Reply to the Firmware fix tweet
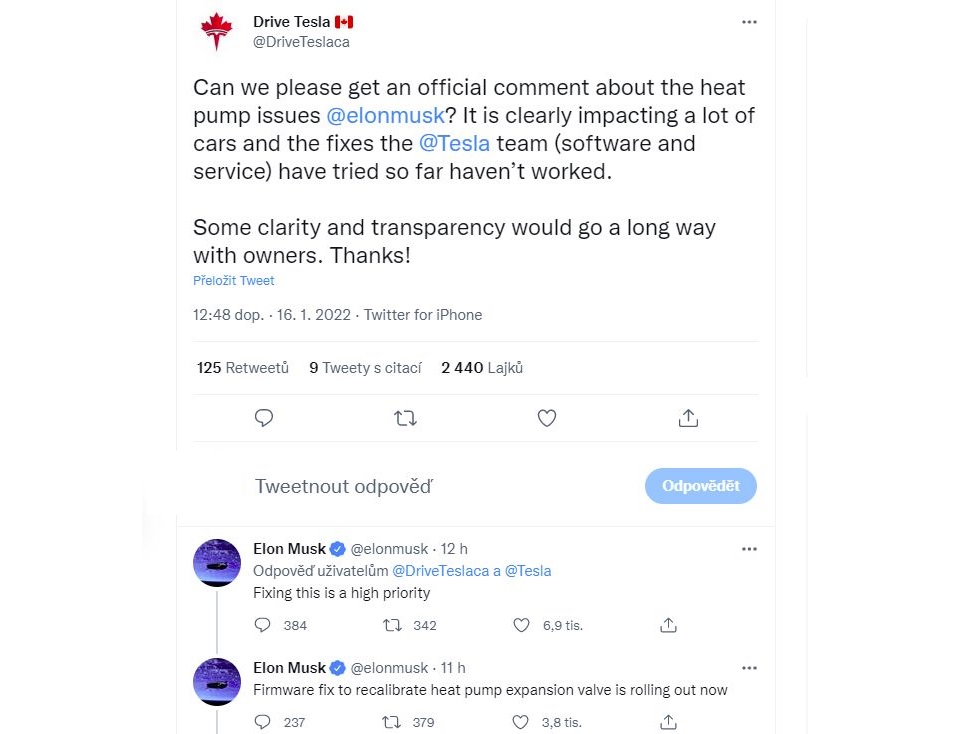This screenshot has width=959, height=734. [262, 722]
